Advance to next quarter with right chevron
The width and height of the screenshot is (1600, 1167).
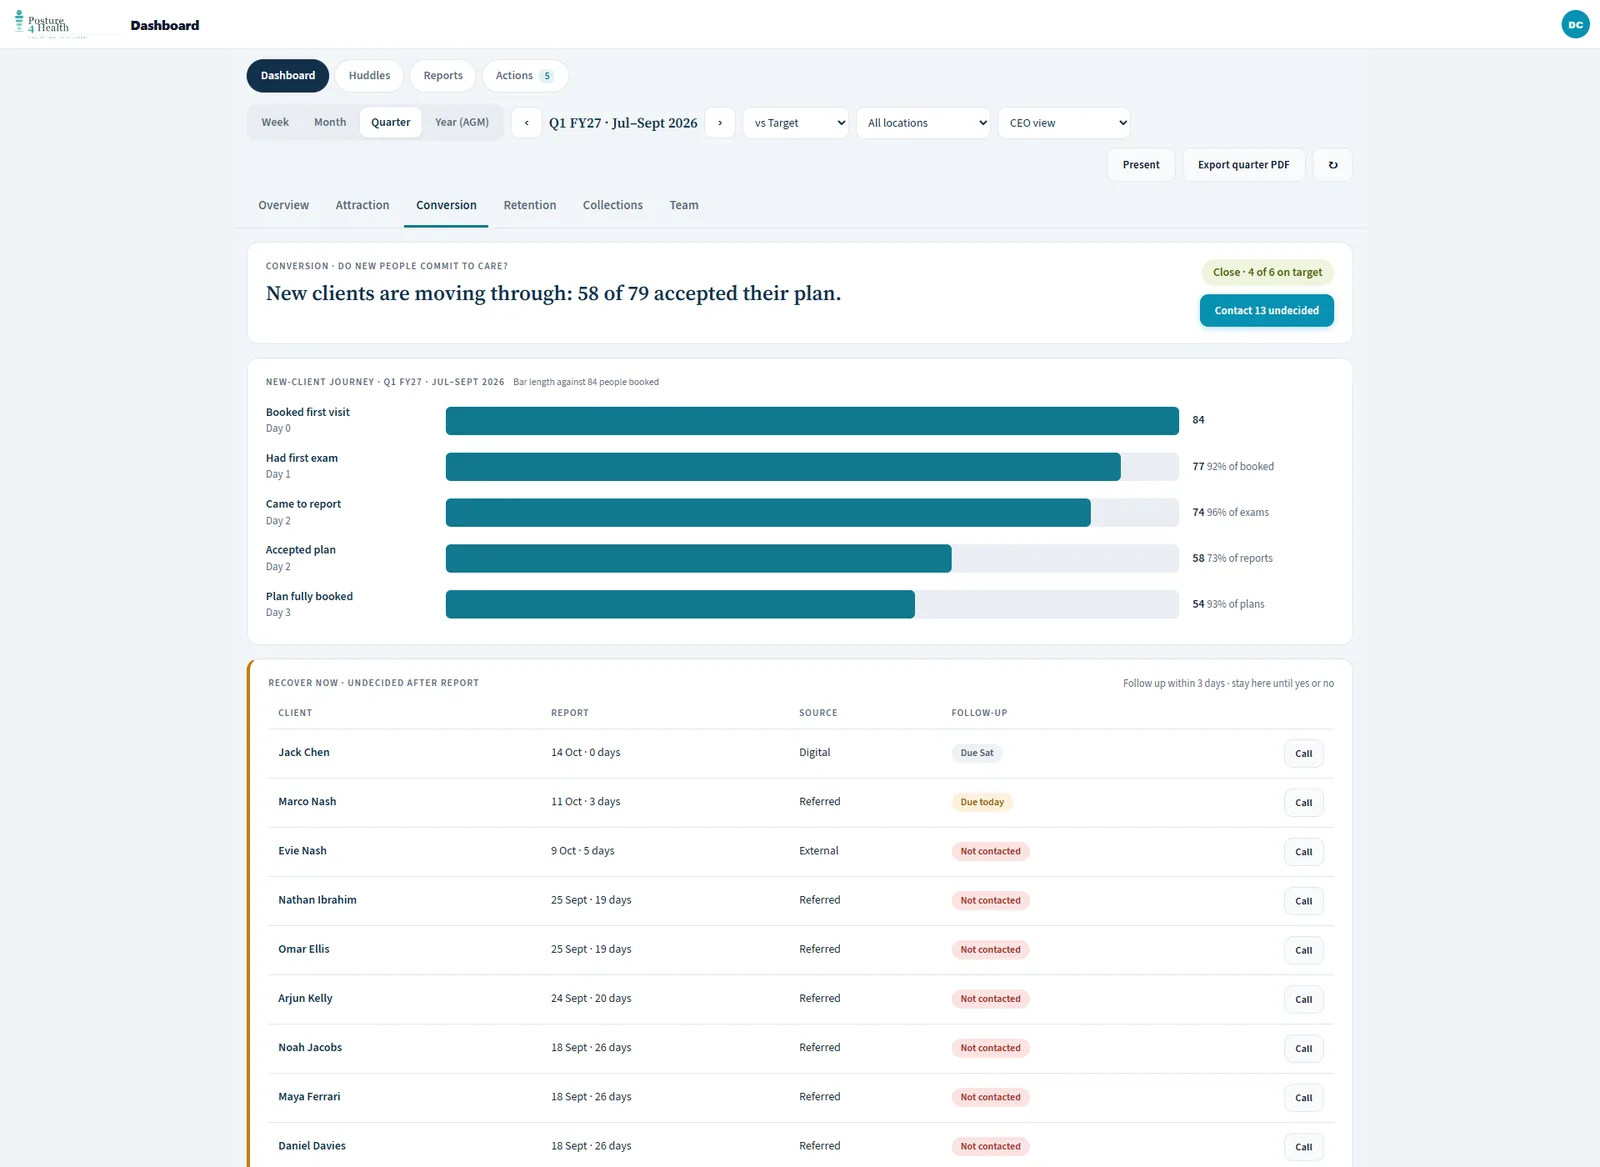(720, 123)
